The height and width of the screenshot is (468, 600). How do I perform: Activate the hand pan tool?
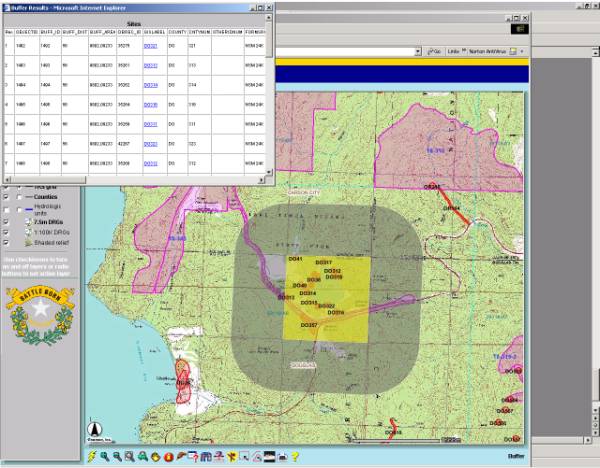pos(156,456)
